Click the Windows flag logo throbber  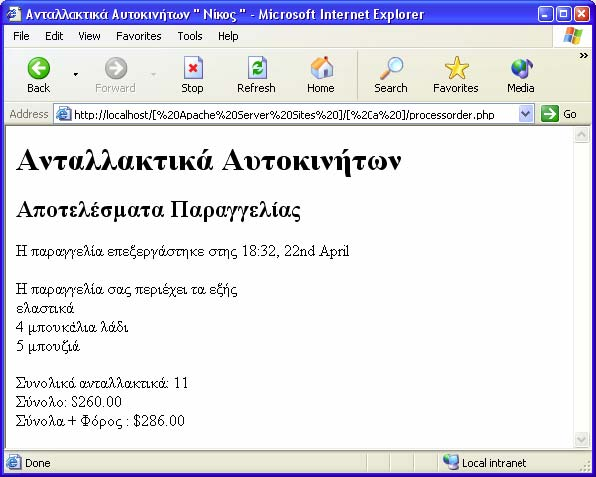[x=573, y=35]
